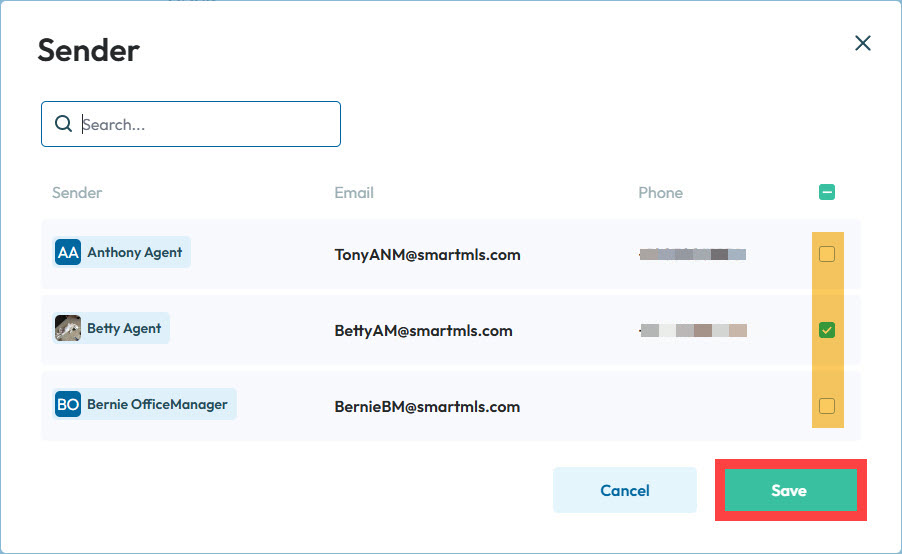Uncheck Betty Agent's checkbox
This screenshot has width=902, height=554.
pyautogui.click(x=827, y=330)
